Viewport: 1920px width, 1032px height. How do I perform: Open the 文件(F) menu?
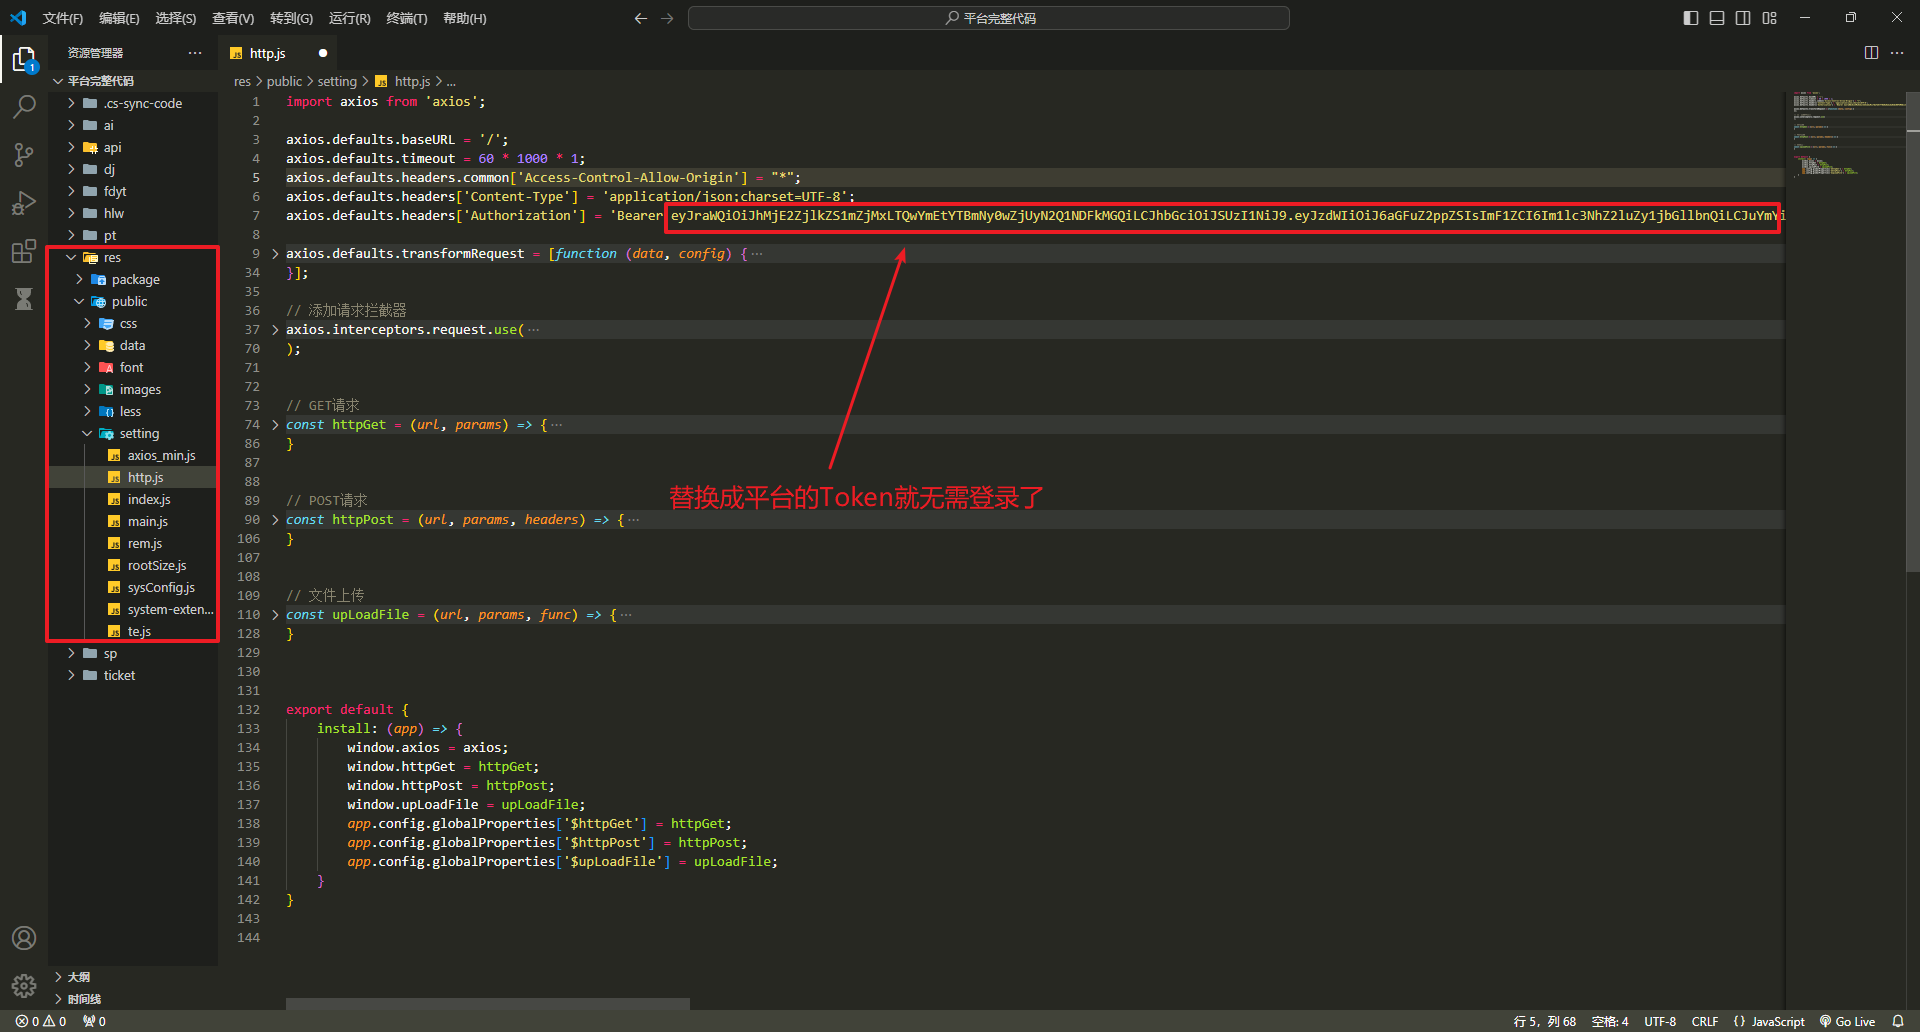point(63,18)
